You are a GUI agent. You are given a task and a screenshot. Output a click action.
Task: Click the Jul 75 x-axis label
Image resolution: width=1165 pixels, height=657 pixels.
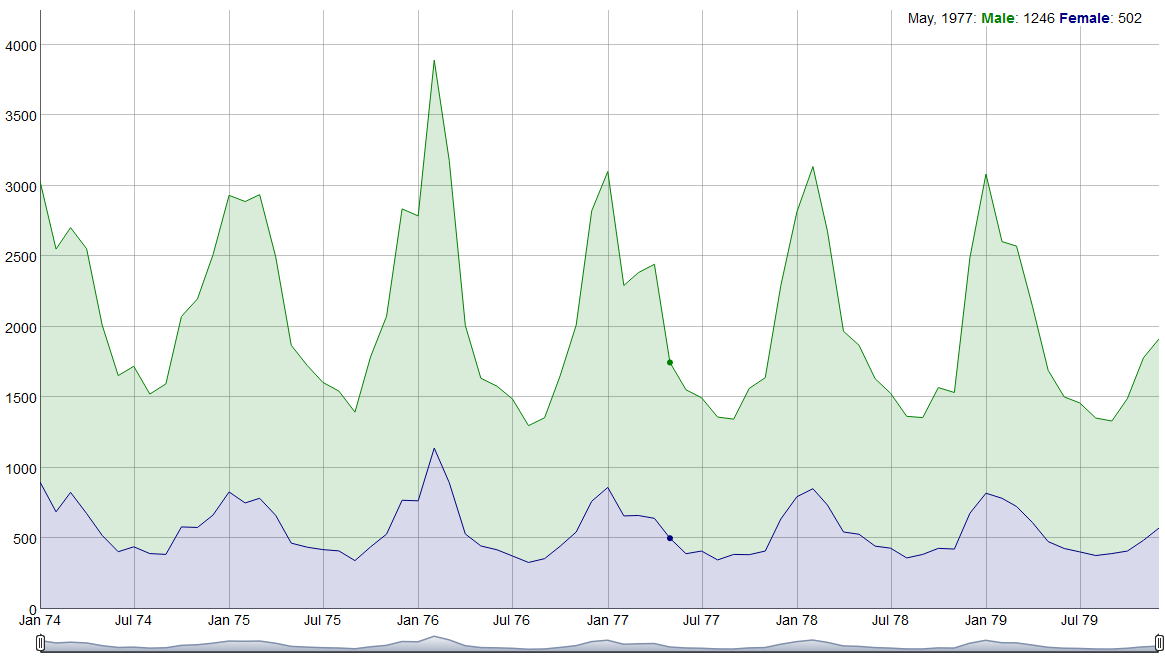[322, 620]
